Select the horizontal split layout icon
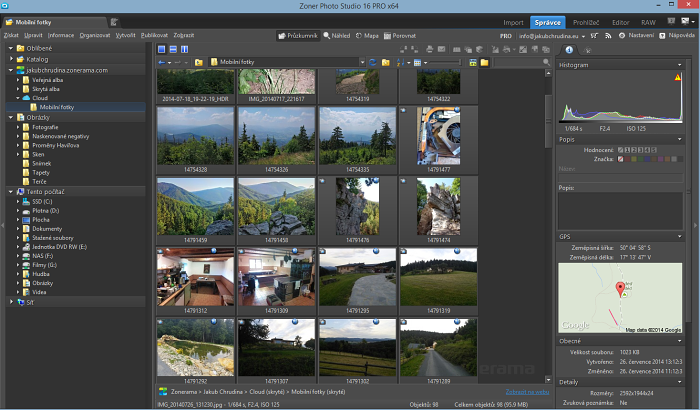 click(173, 49)
